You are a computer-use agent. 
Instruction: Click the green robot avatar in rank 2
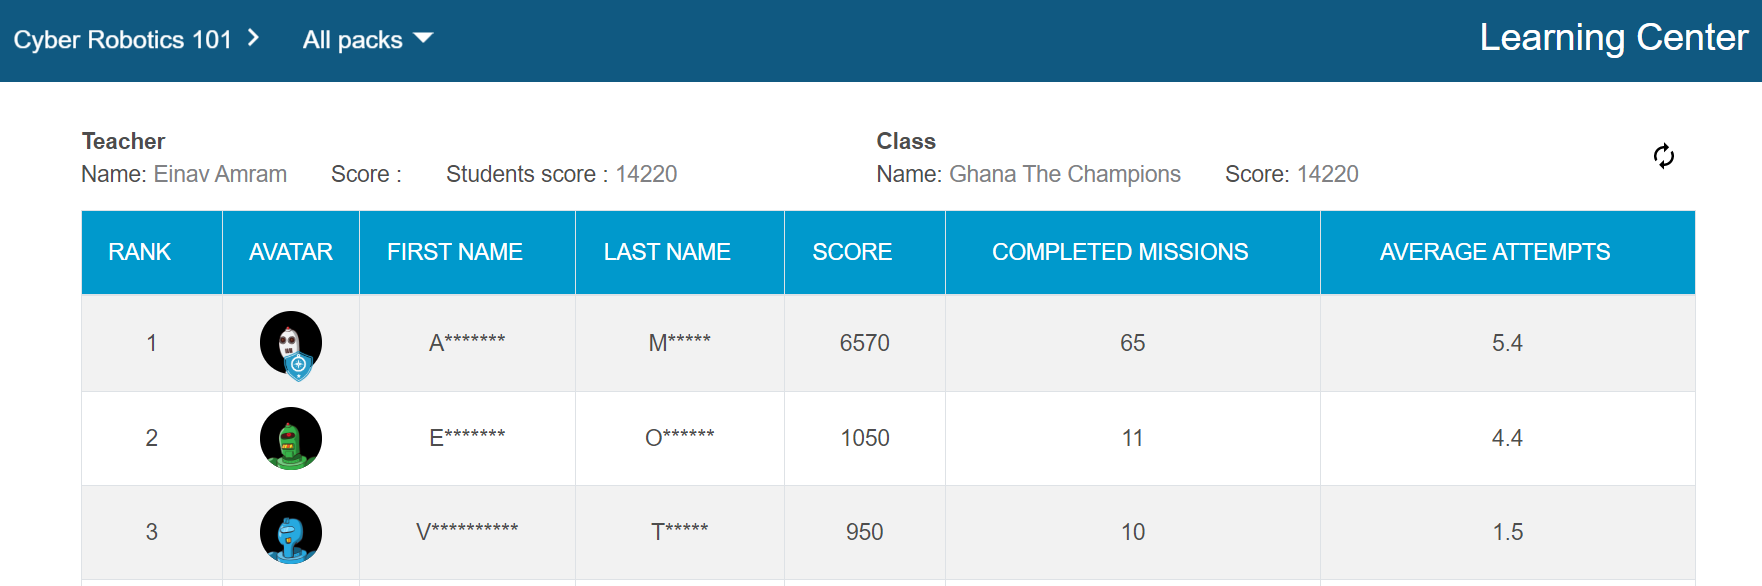291,438
